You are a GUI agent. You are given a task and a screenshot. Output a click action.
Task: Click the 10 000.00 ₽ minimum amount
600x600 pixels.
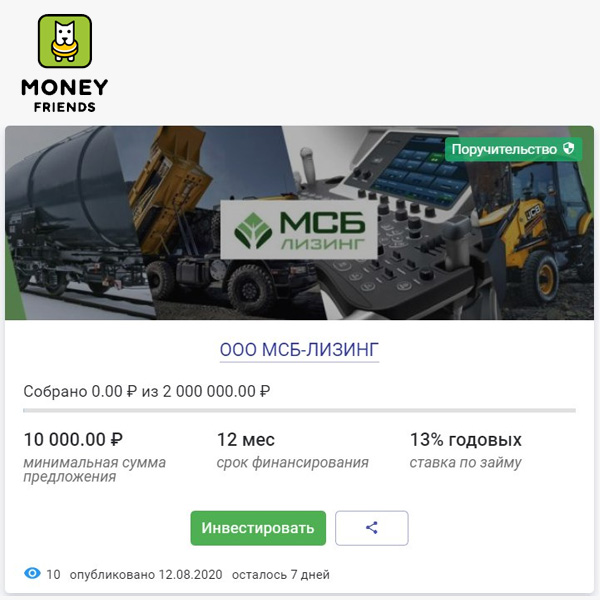point(73,440)
